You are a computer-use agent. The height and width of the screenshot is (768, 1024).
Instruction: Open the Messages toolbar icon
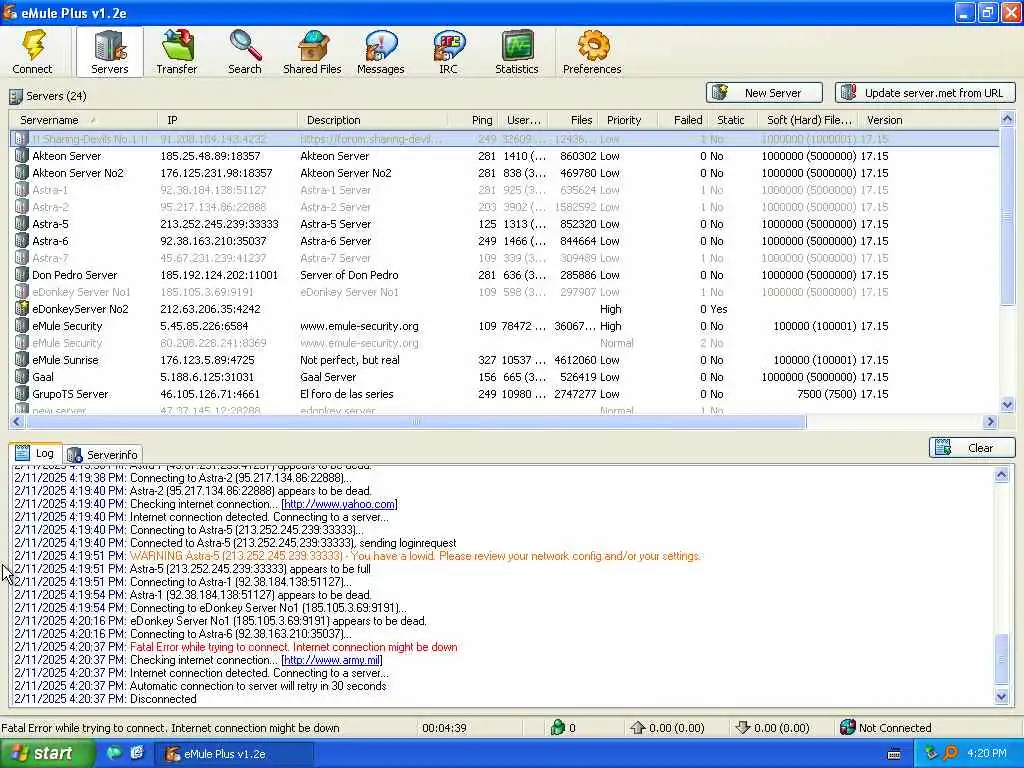pos(381,46)
